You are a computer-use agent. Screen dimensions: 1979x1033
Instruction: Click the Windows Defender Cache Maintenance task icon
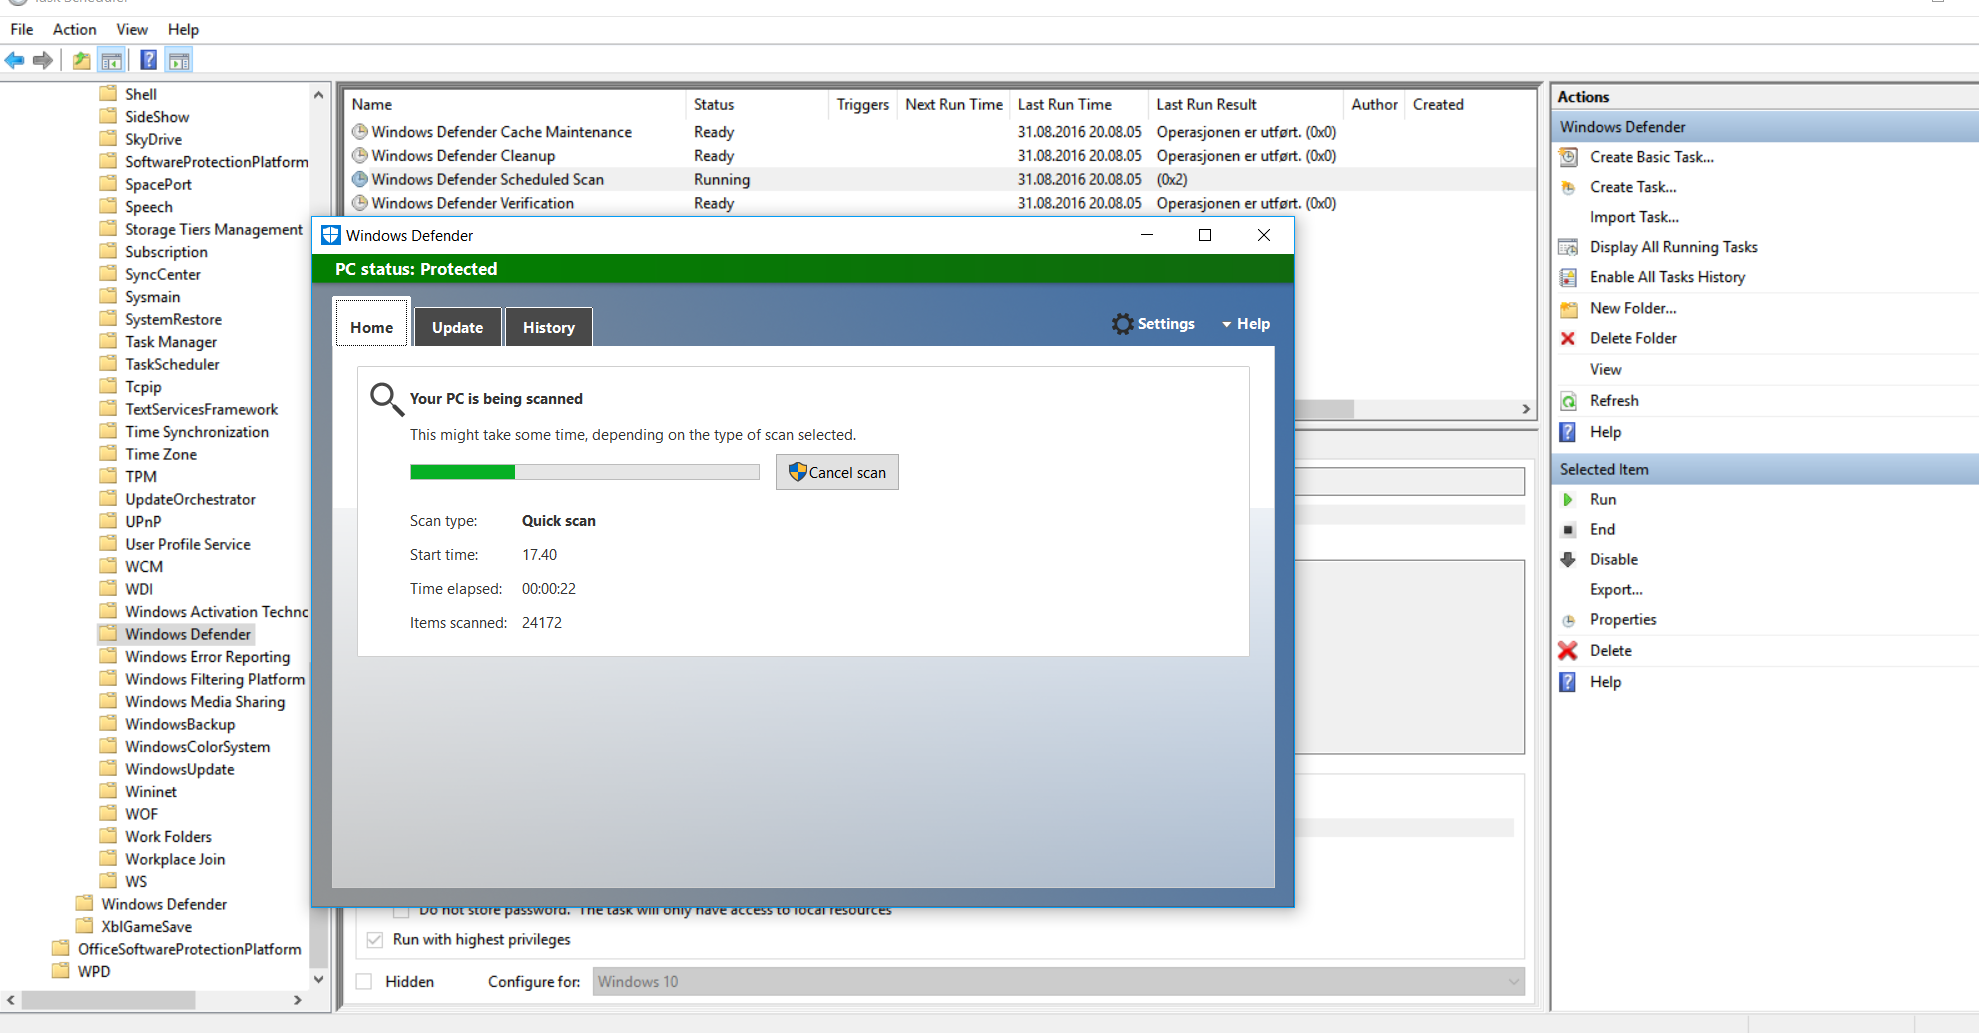[360, 131]
